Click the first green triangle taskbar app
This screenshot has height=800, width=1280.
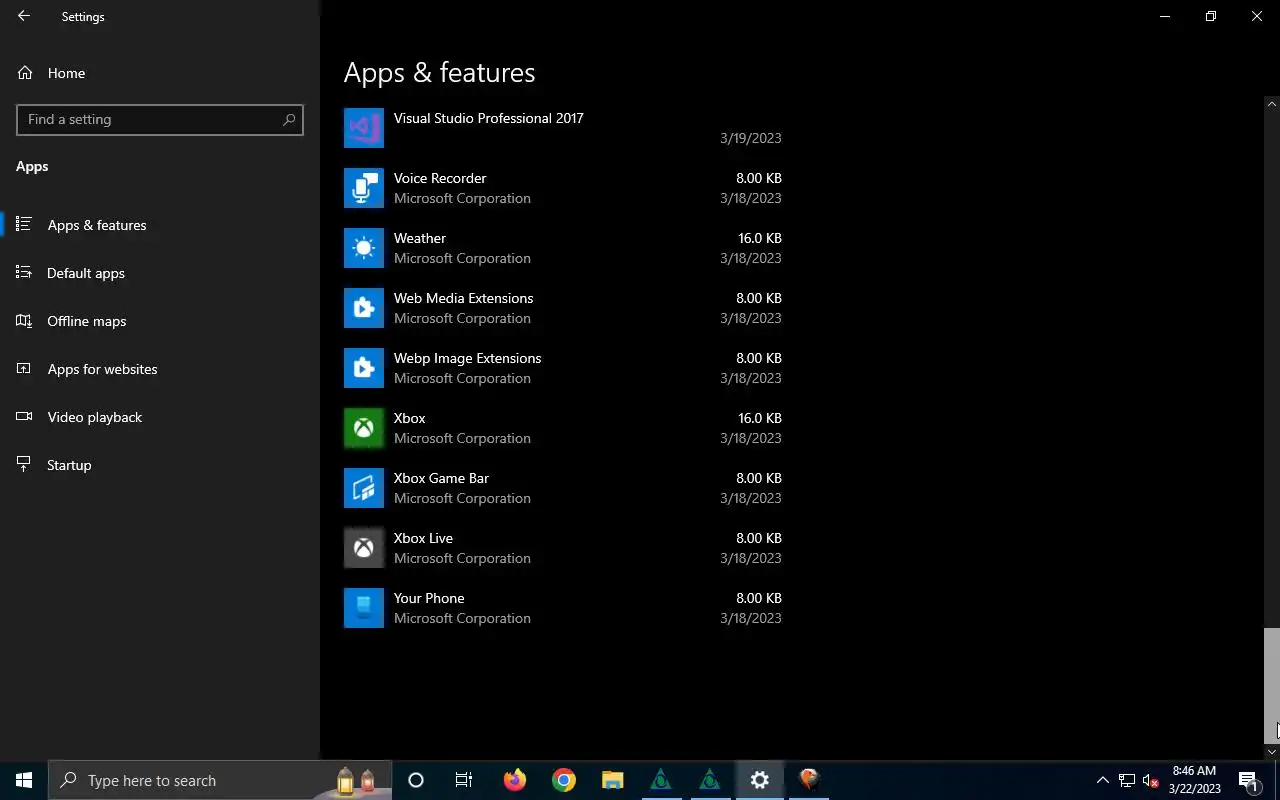661,780
